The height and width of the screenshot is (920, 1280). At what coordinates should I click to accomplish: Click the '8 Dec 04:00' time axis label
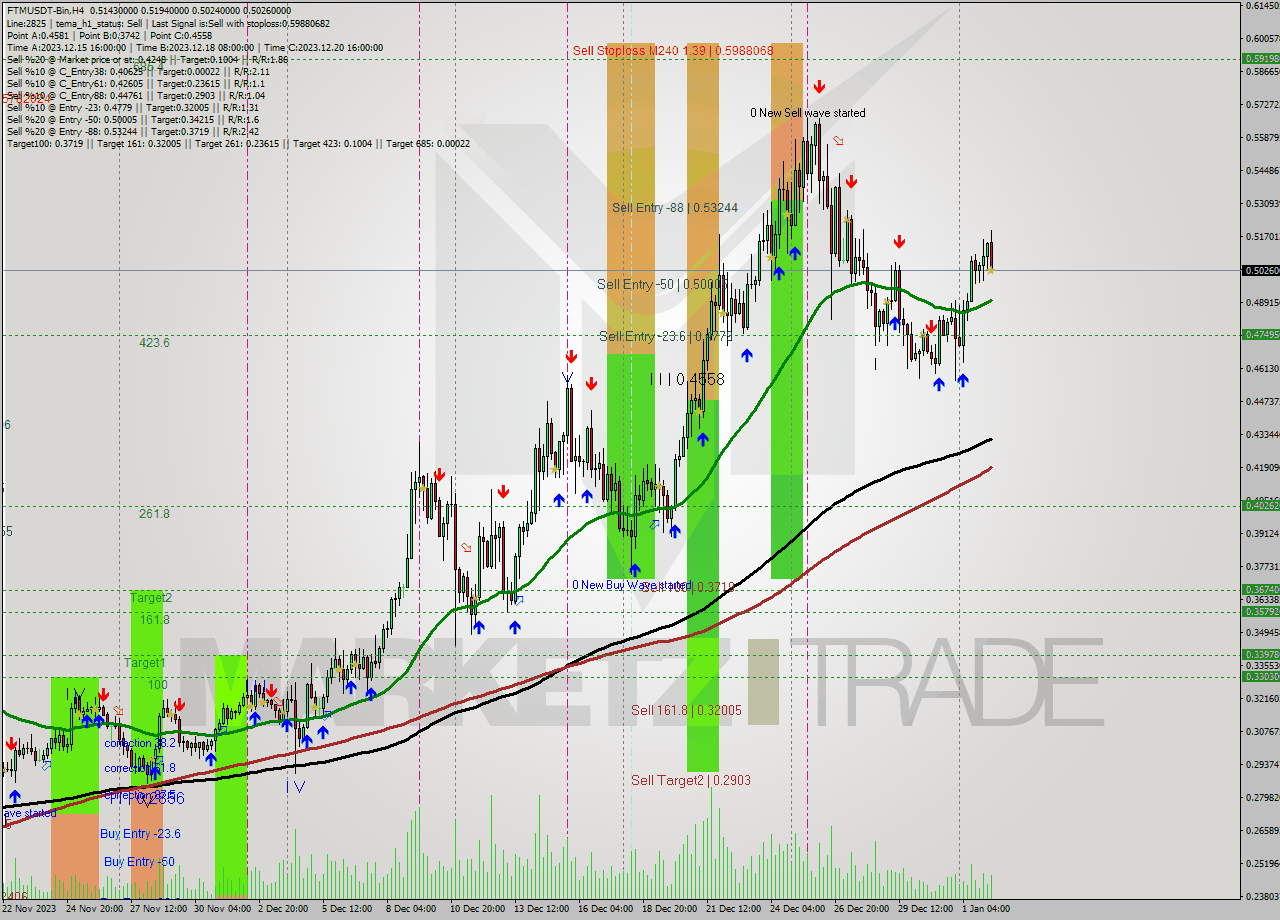pos(410,908)
